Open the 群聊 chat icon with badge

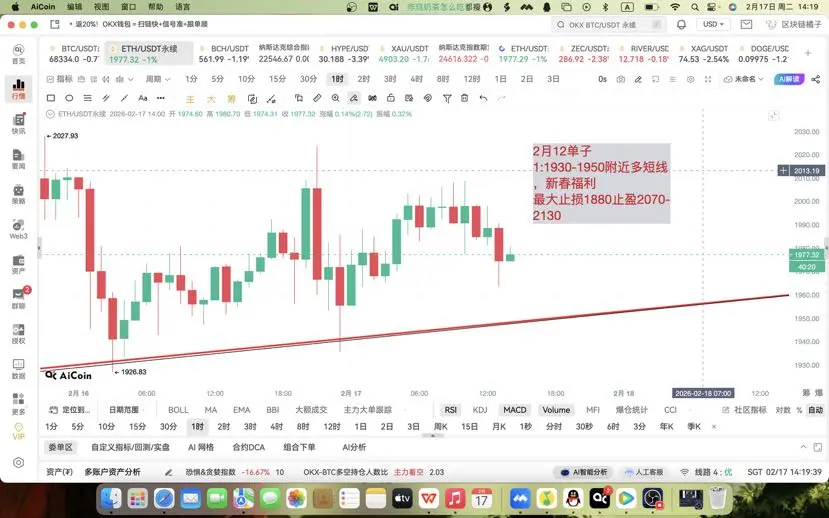point(19,299)
